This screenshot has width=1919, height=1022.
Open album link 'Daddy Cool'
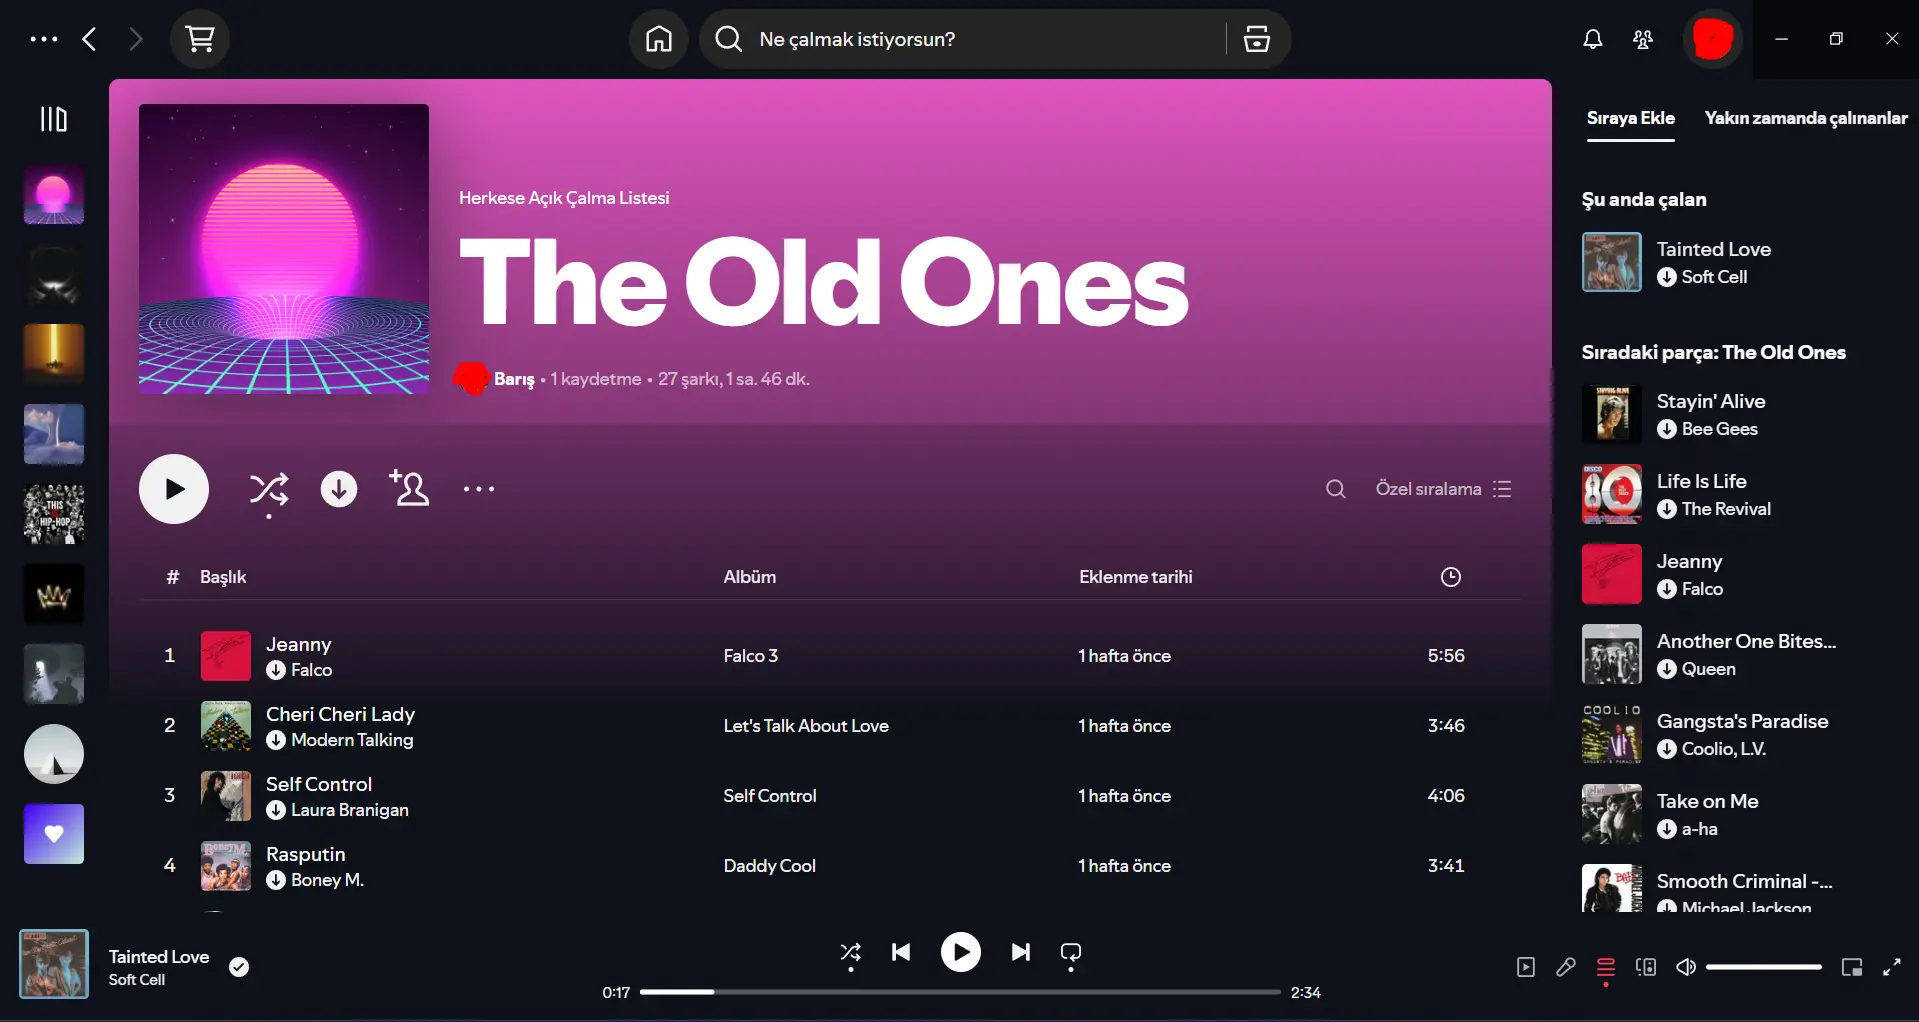(x=770, y=866)
